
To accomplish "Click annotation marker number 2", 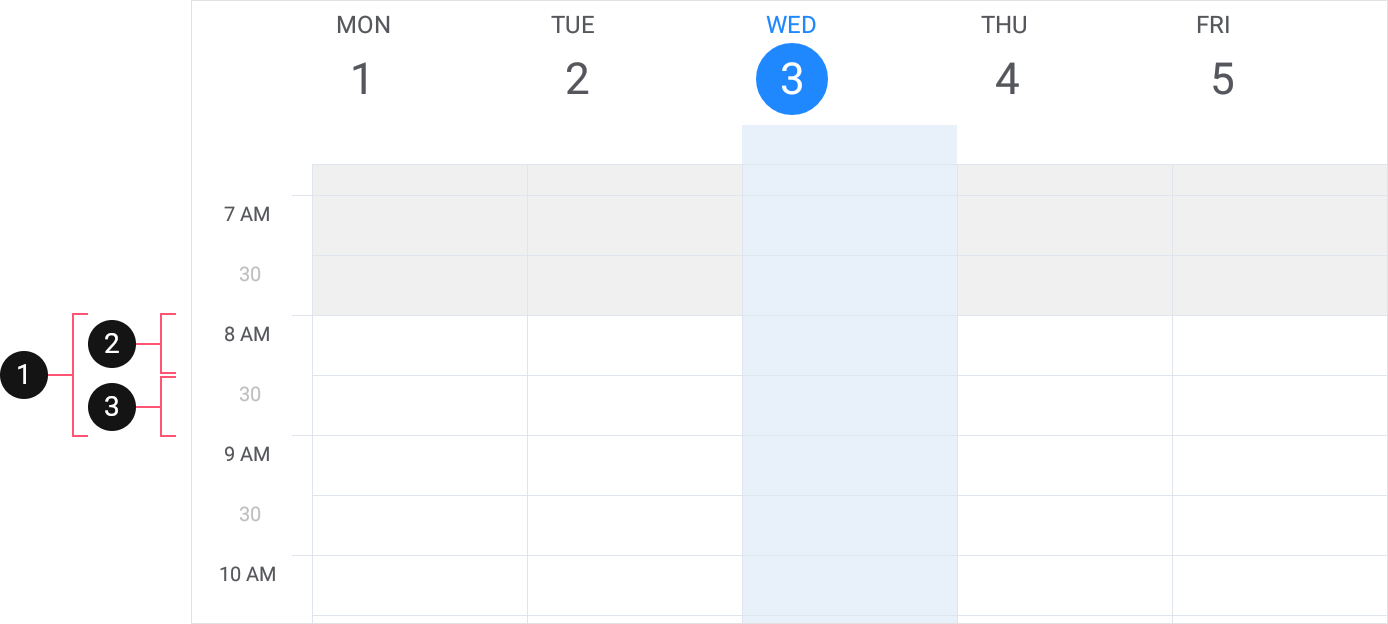I will [x=112, y=344].
